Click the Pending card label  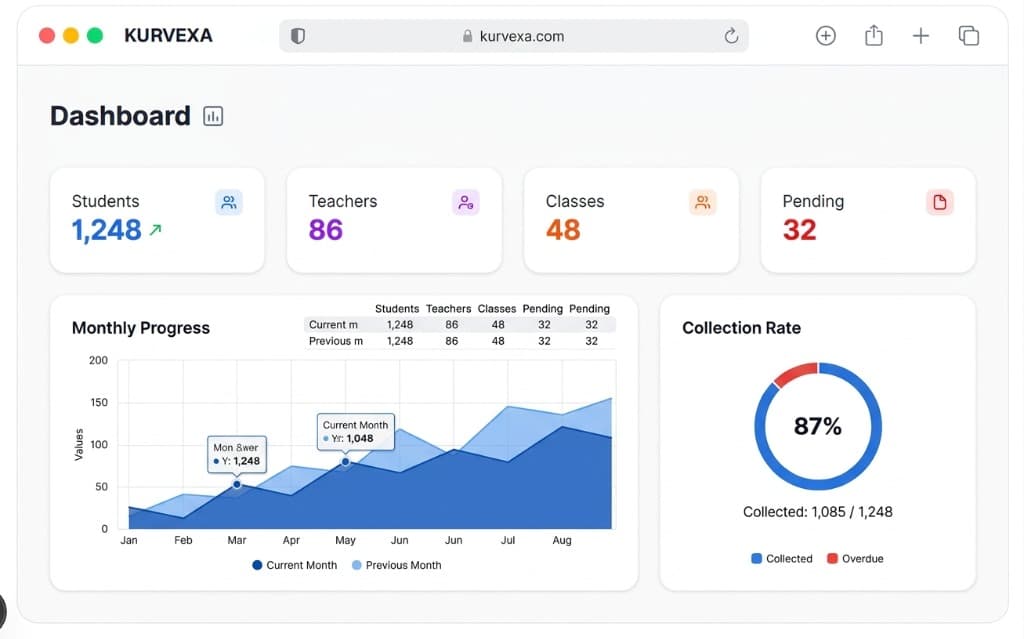point(813,201)
